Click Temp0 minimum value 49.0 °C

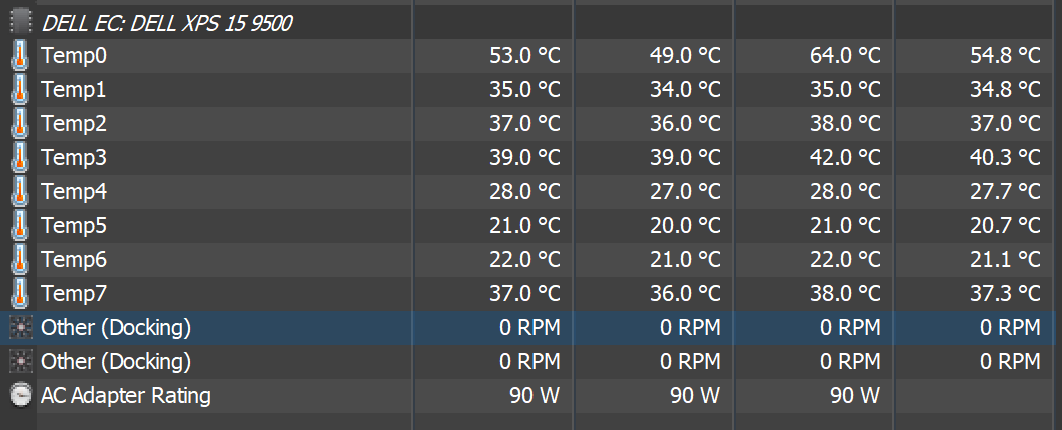pos(685,56)
